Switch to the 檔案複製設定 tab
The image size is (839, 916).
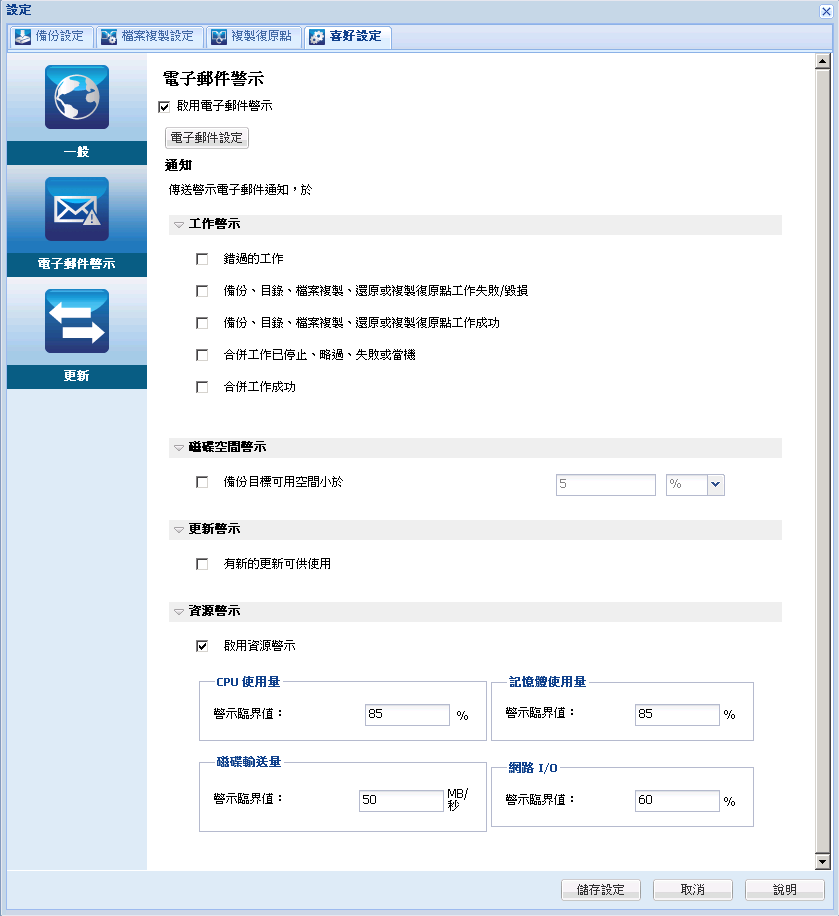pos(149,36)
